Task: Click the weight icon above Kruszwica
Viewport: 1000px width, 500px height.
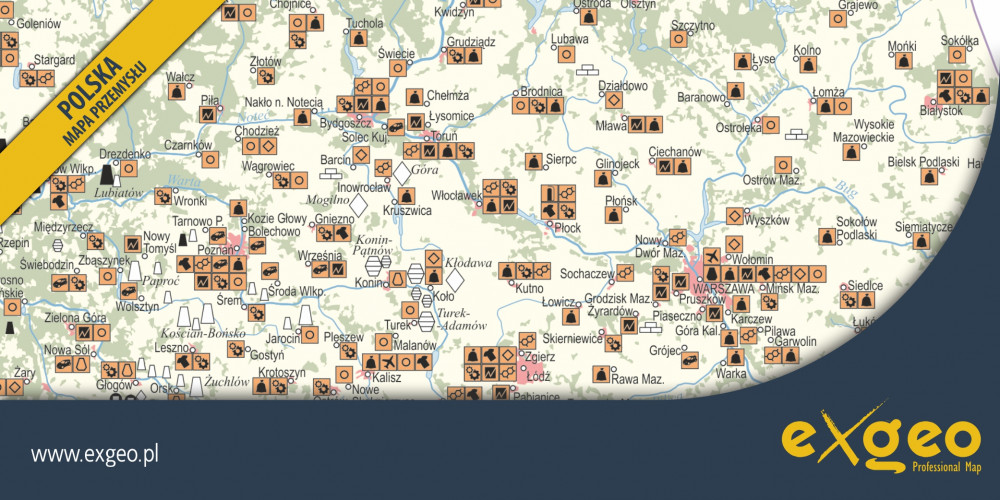Action: pyautogui.click(x=406, y=196)
